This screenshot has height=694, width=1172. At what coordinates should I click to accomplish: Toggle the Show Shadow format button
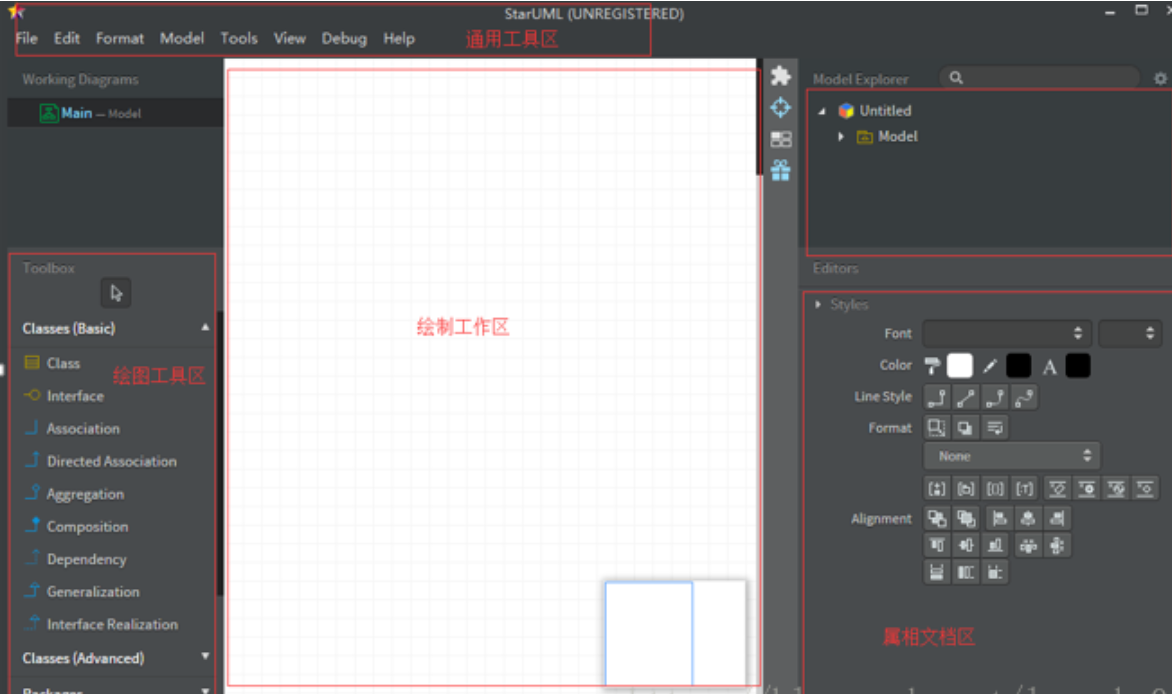pyautogui.click(x=966, y=428)
